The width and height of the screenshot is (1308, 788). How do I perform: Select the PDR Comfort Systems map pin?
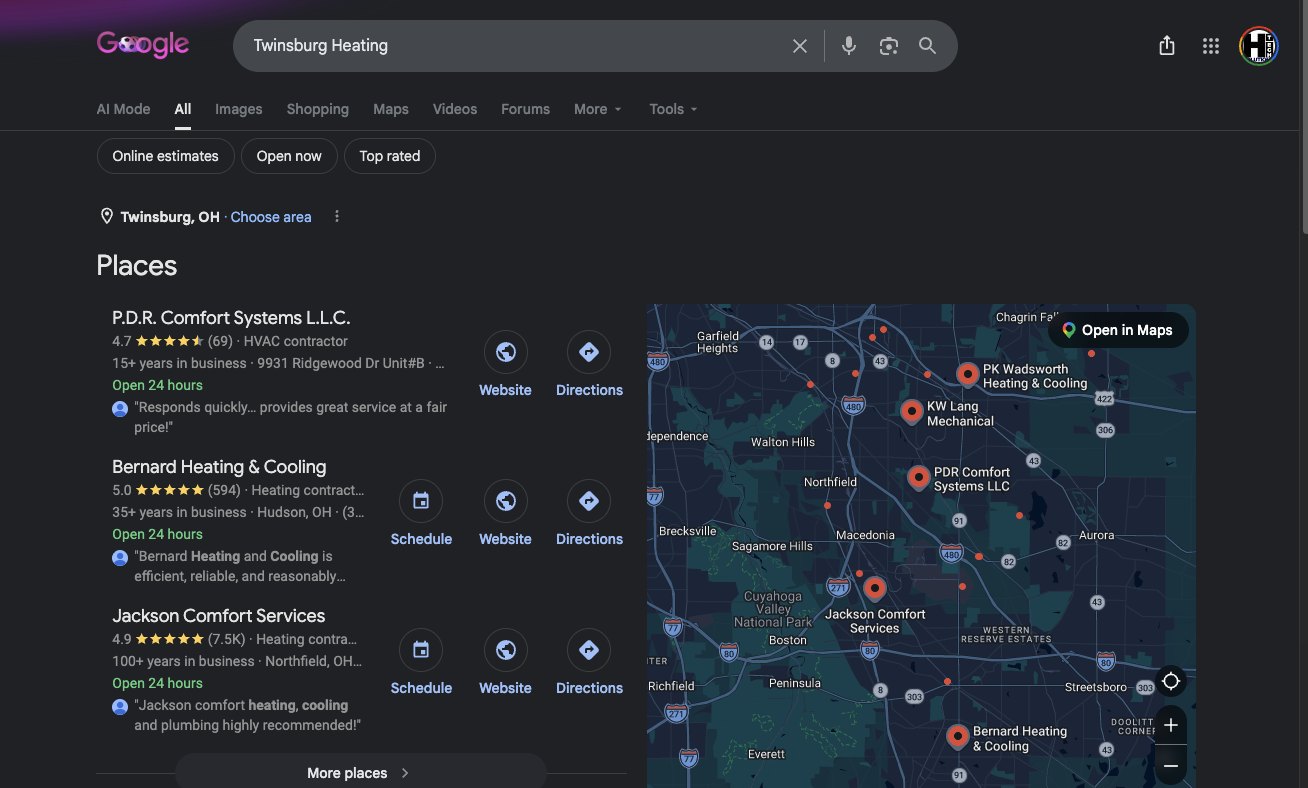click(x=918, y=477)
